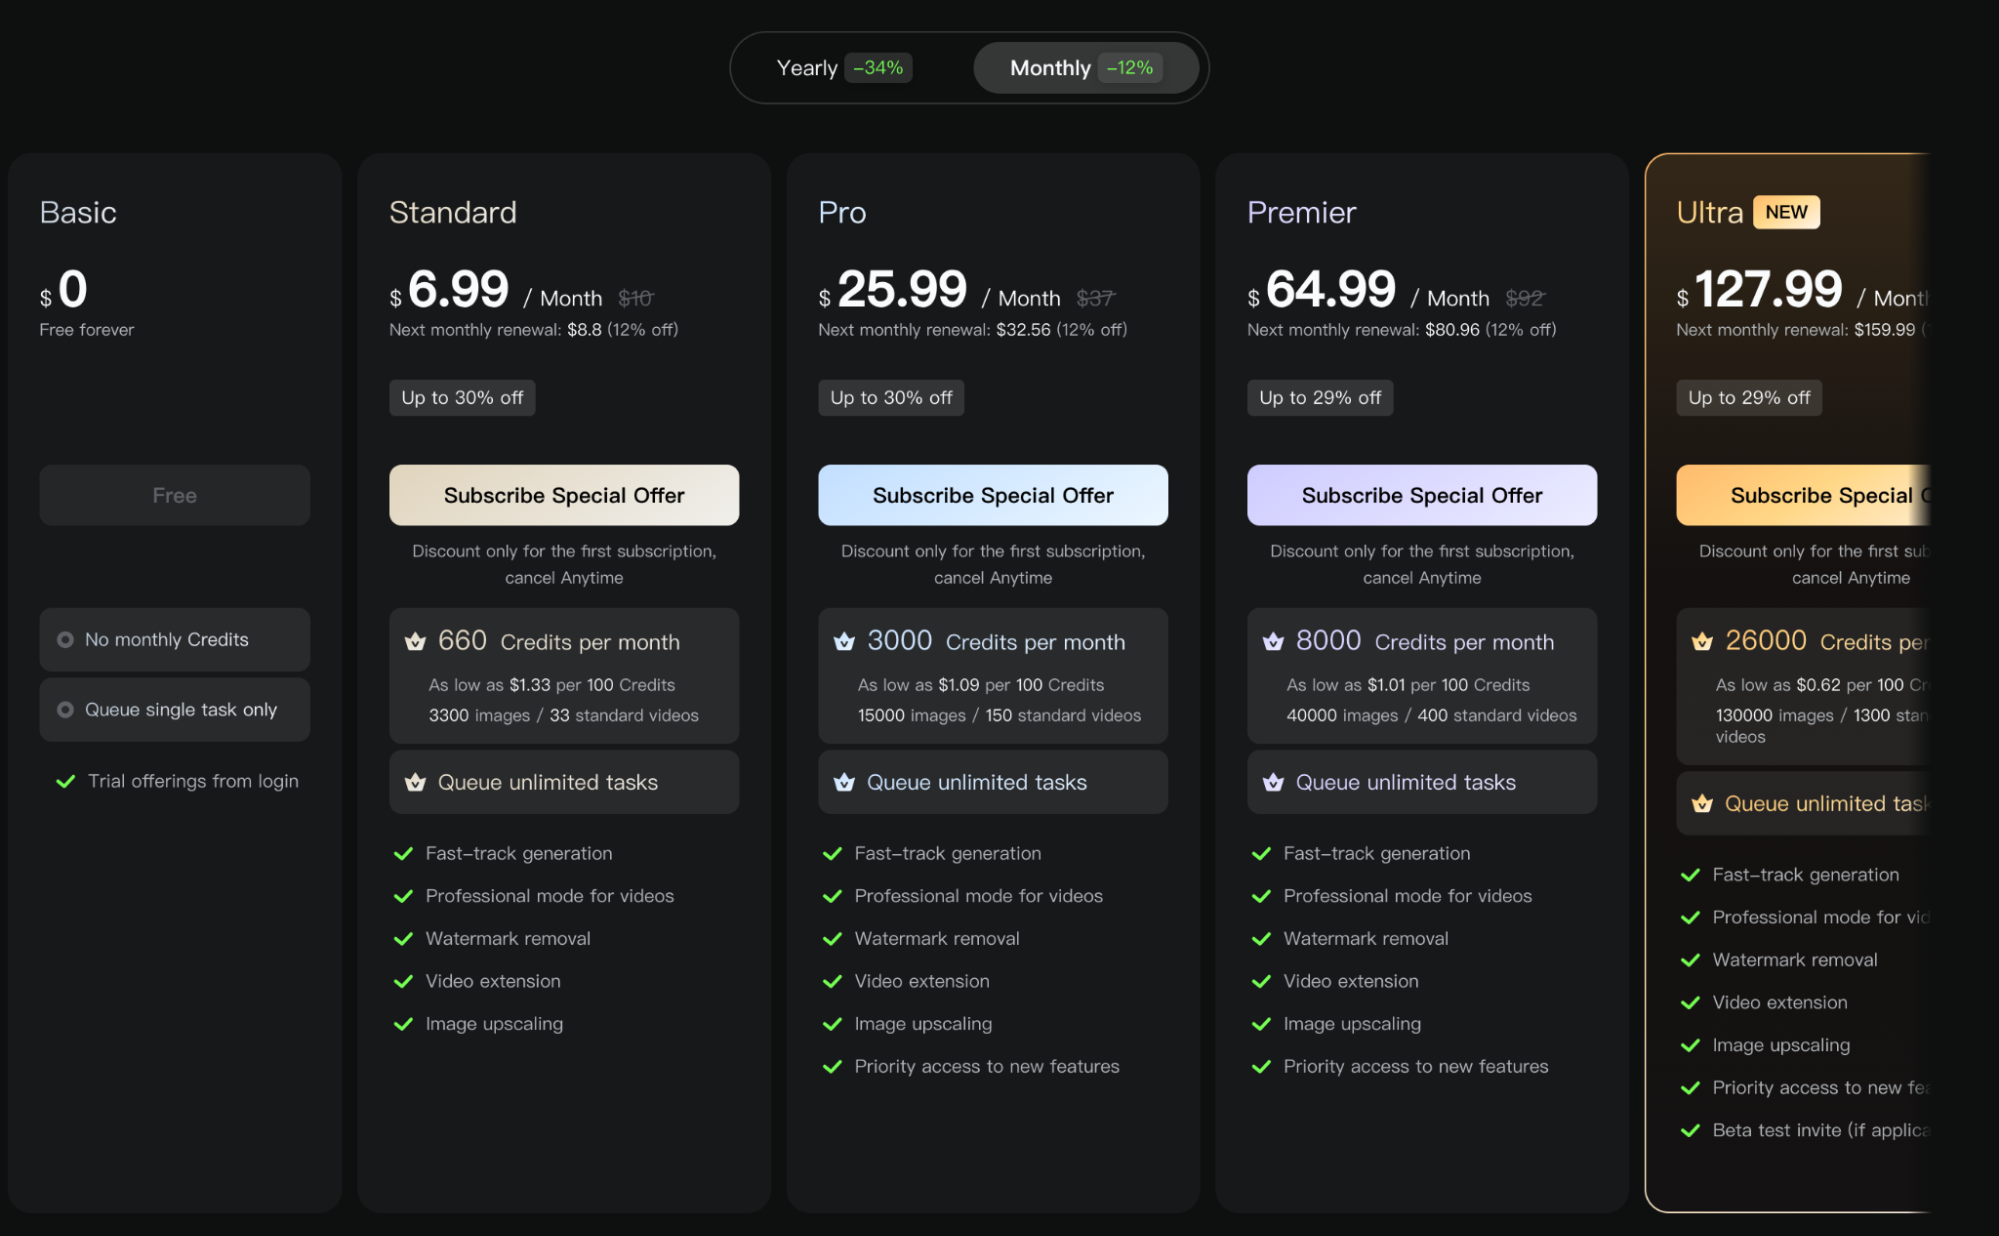Click Ultra plan Beta test invite checkmark

(1690, 1131)
